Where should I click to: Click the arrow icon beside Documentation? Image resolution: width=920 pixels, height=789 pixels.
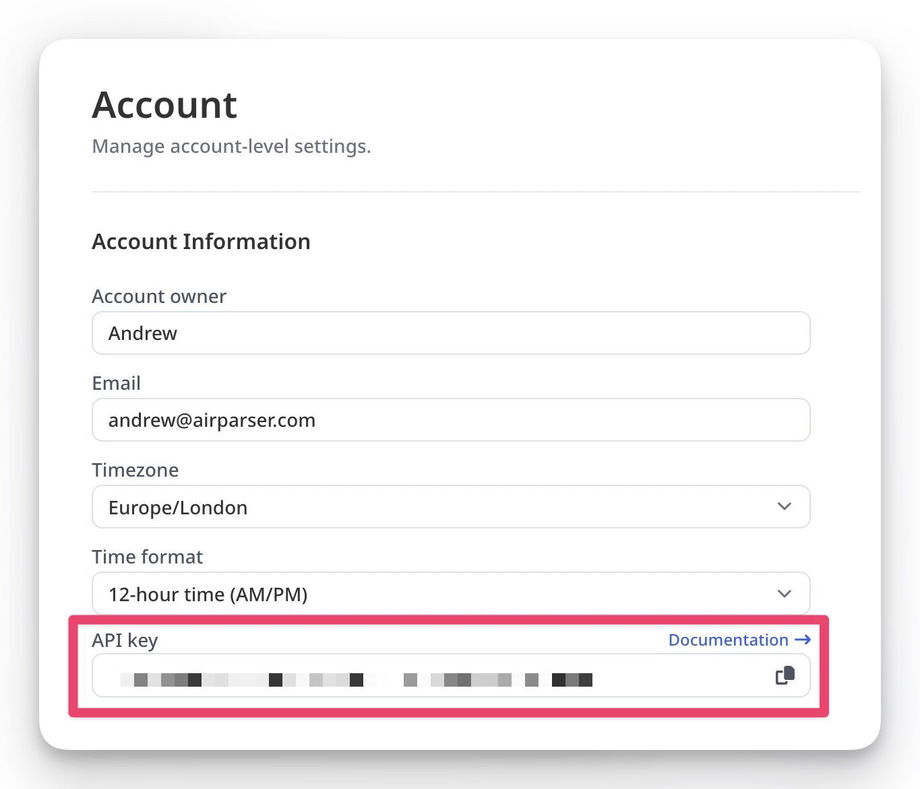pos(802,640)
